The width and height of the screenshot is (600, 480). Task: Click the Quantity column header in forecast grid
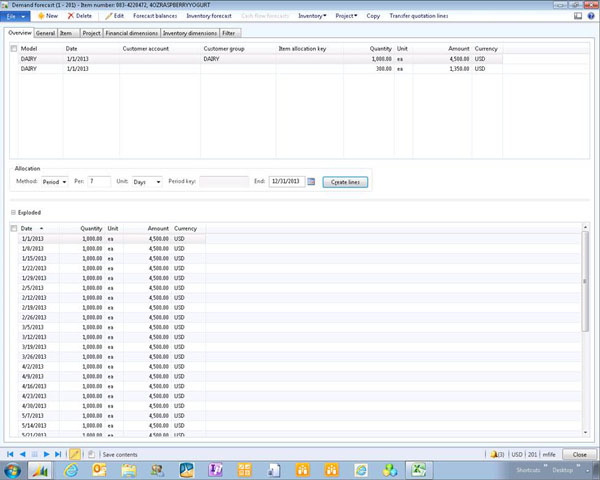tap(380, 49)
